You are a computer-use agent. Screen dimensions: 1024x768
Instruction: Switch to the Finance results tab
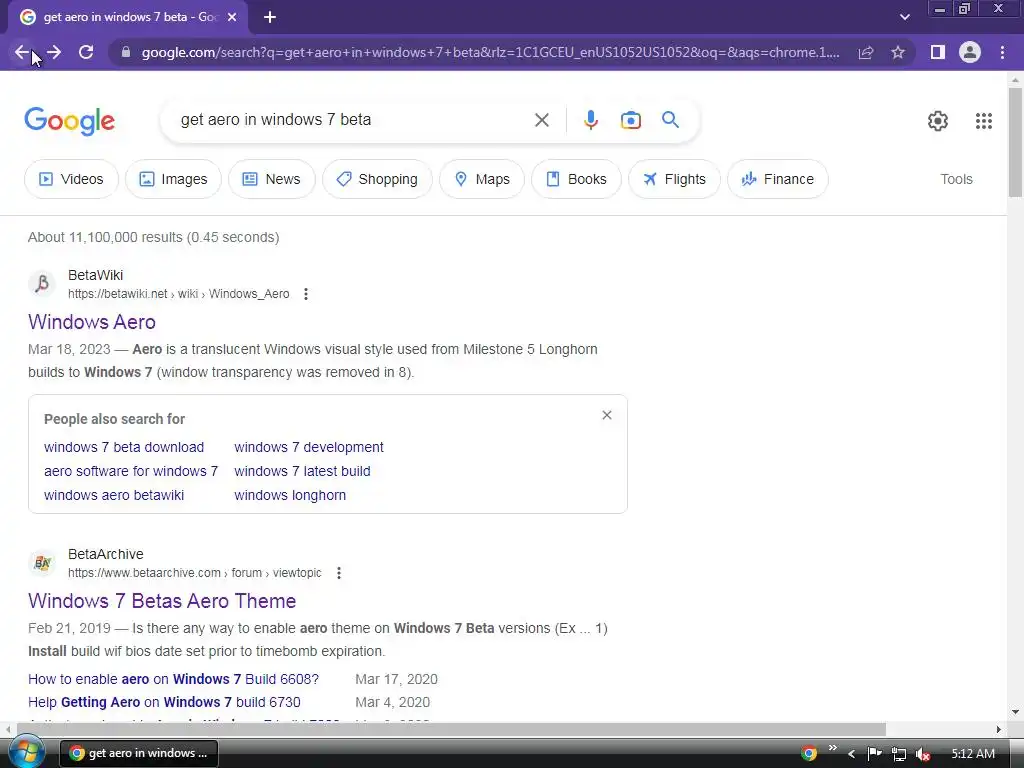pos(778,179)
